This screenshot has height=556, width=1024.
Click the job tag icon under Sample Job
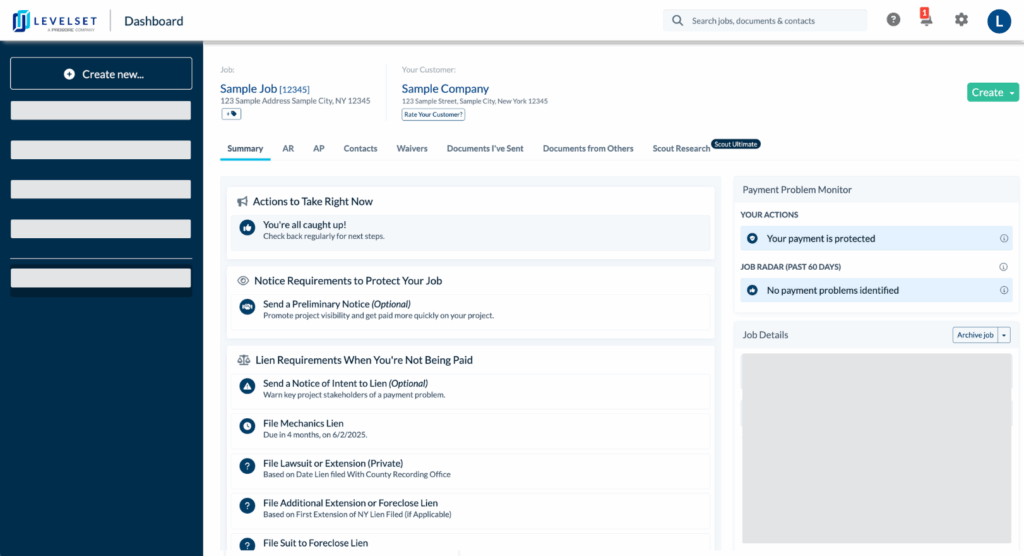(x=231, y=114)
